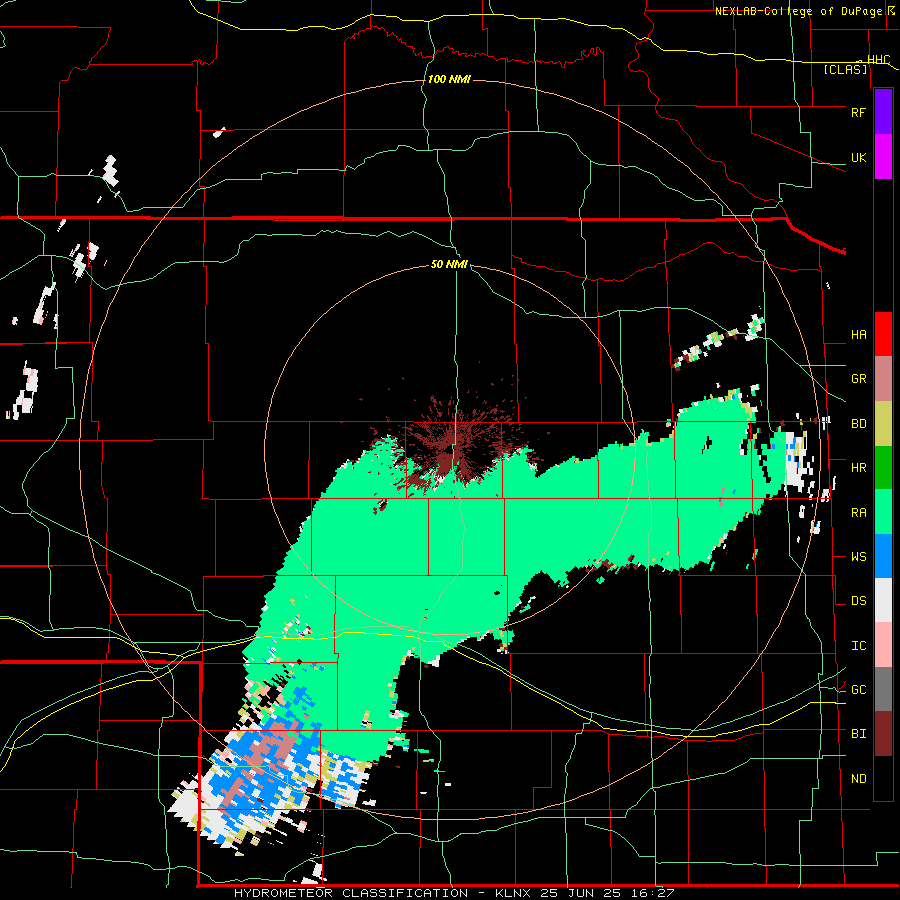Click the GR legend label
This screenshot has height=900, width=900.
point(858,379)
